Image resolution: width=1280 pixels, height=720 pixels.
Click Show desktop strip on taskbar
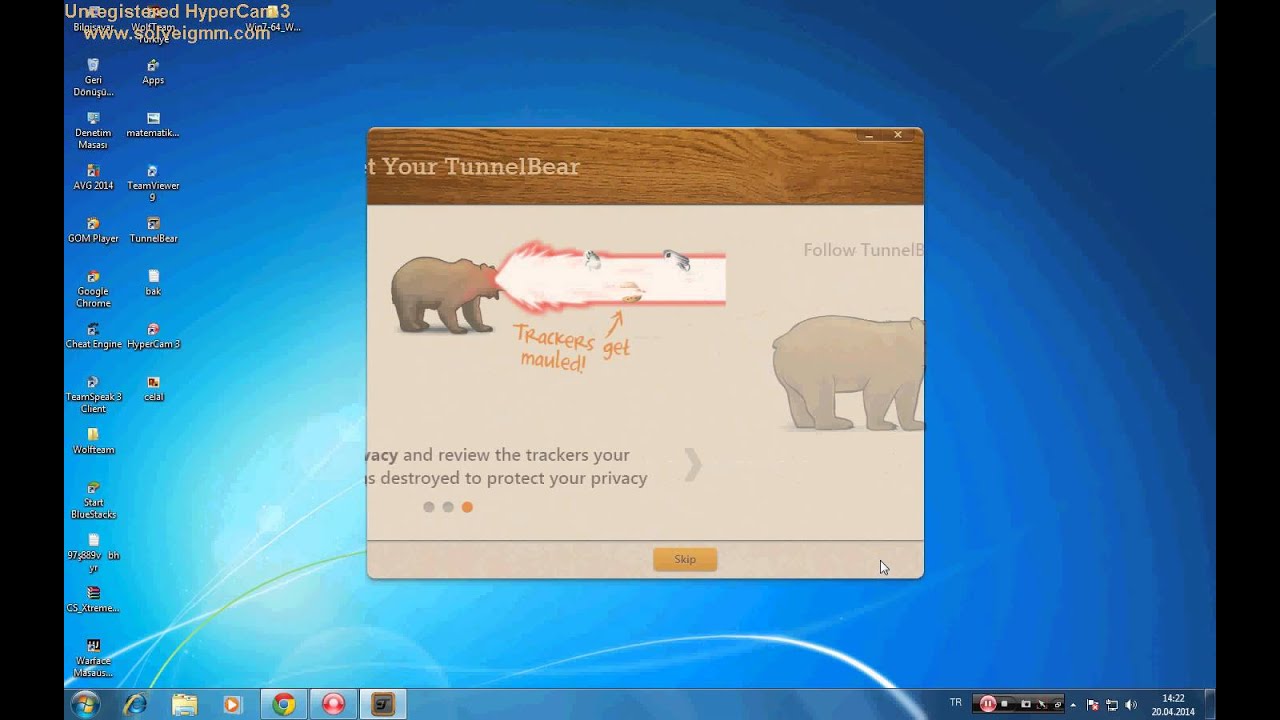tap(1209, 704)
